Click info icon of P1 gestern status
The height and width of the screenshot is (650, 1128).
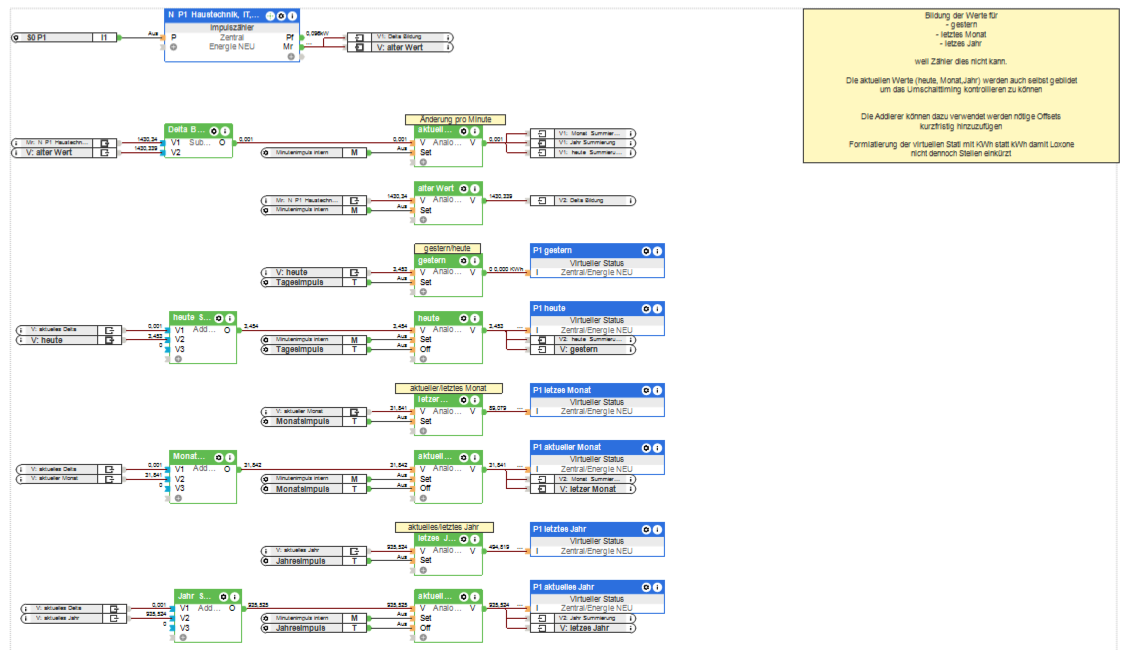tap(657, 251)
